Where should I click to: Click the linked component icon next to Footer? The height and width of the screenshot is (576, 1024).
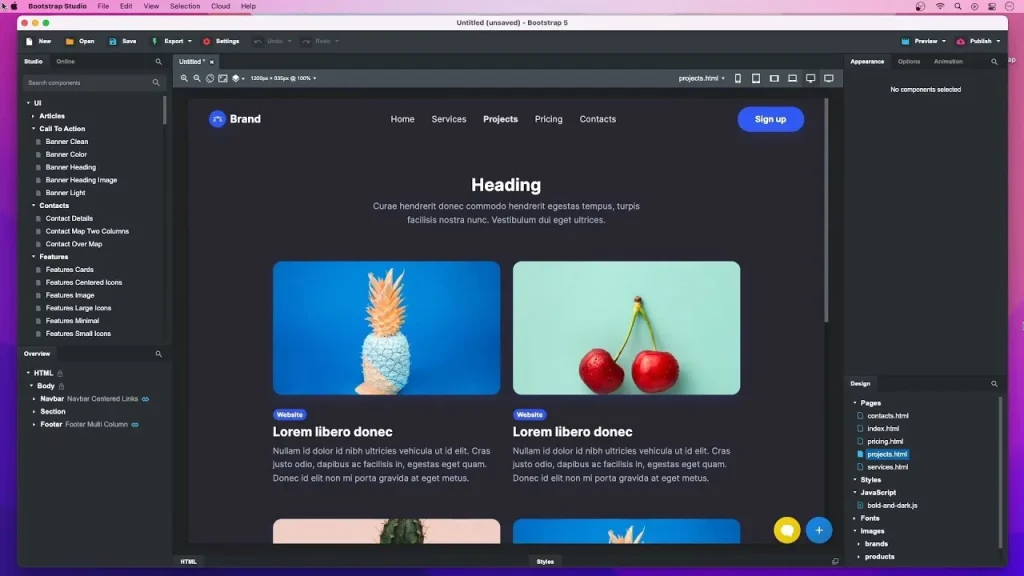135,424
